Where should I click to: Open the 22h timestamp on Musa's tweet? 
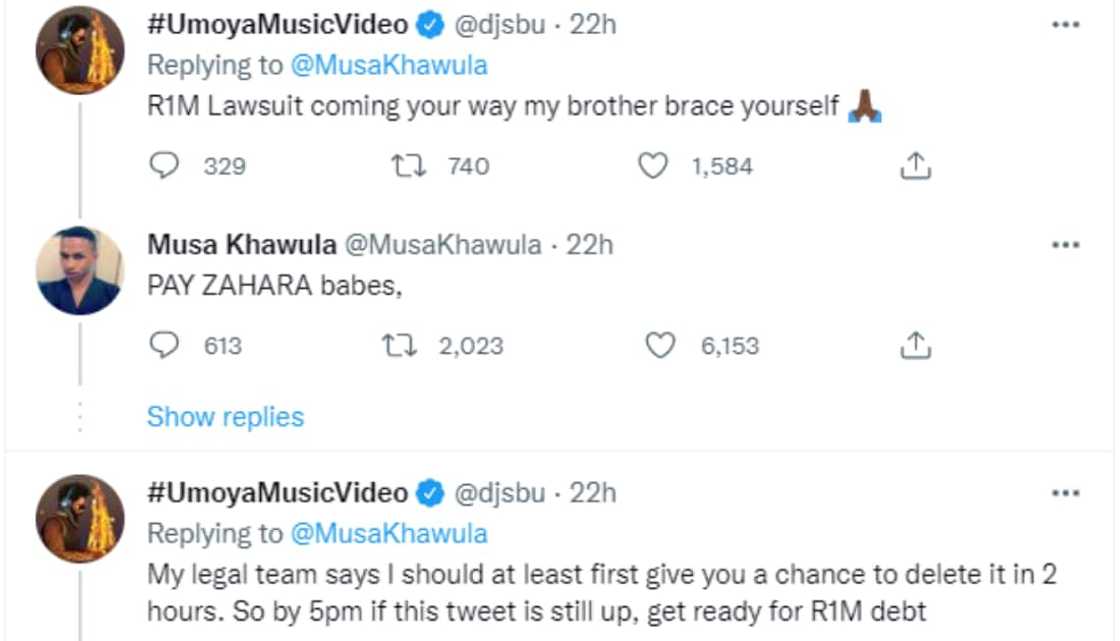pos(590,245)
